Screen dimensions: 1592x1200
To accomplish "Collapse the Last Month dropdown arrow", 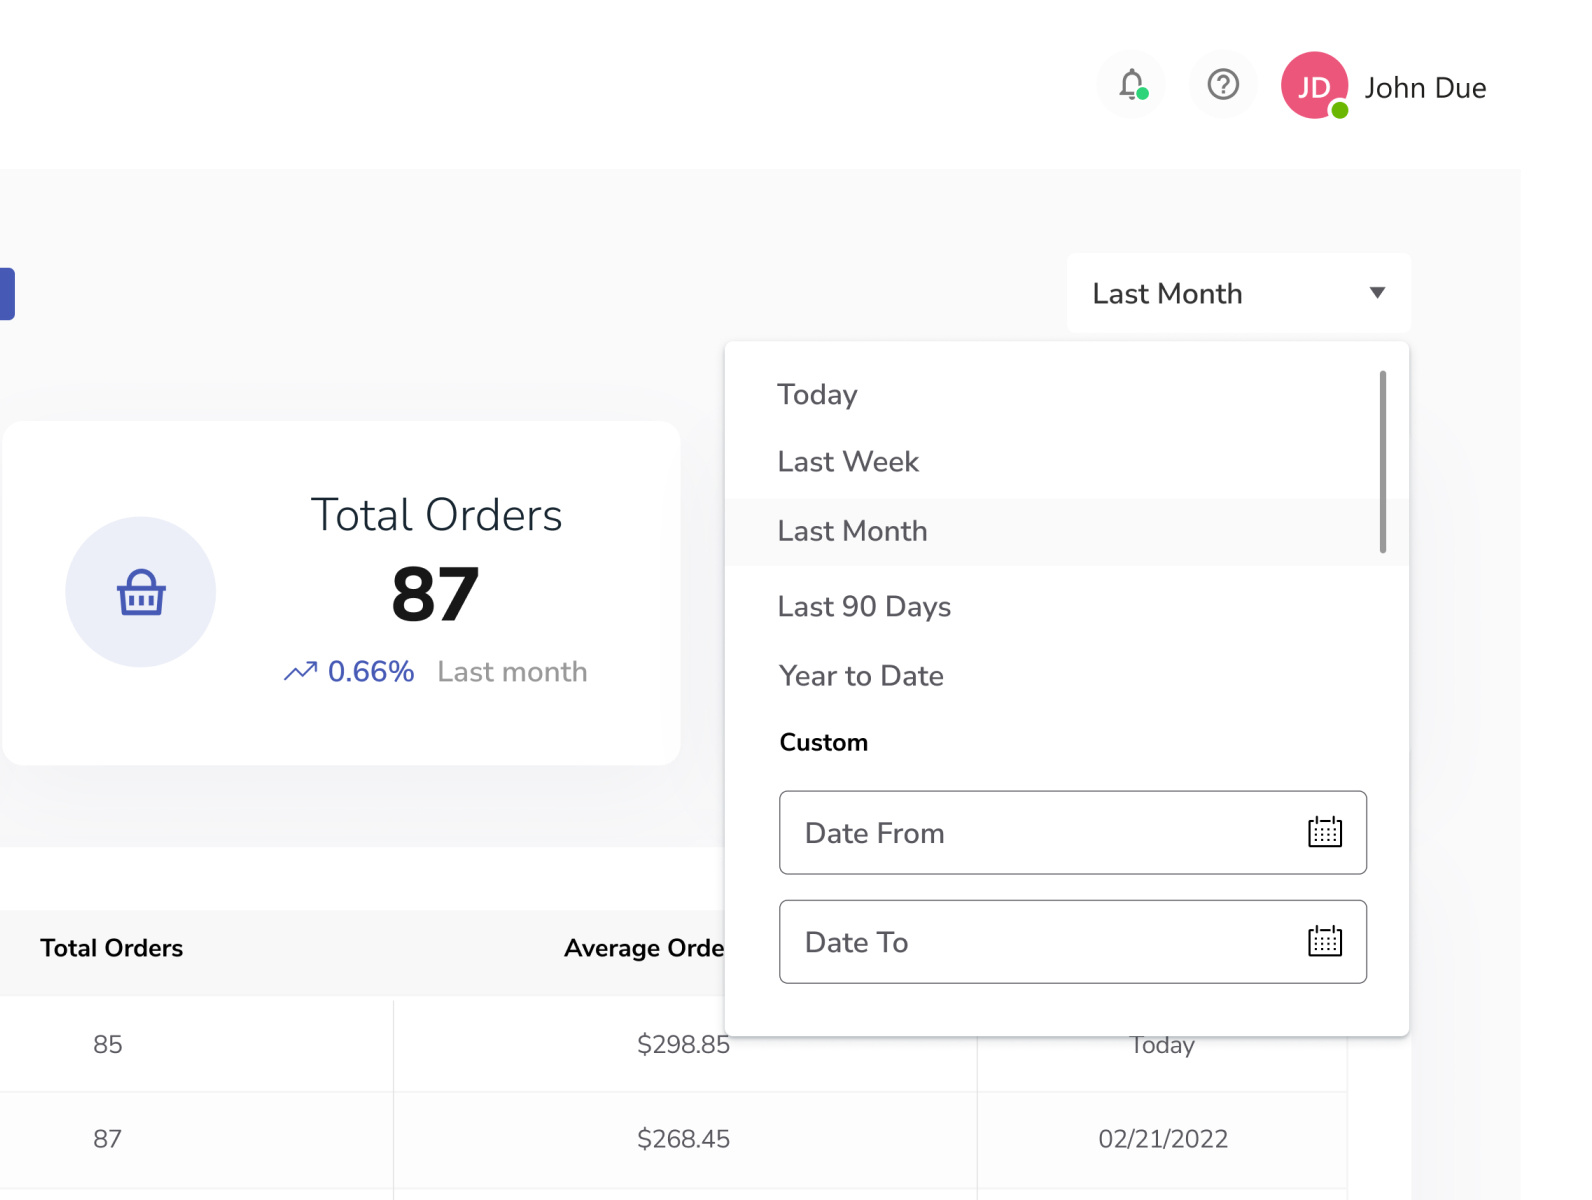I will click(x=1377, y=293).
